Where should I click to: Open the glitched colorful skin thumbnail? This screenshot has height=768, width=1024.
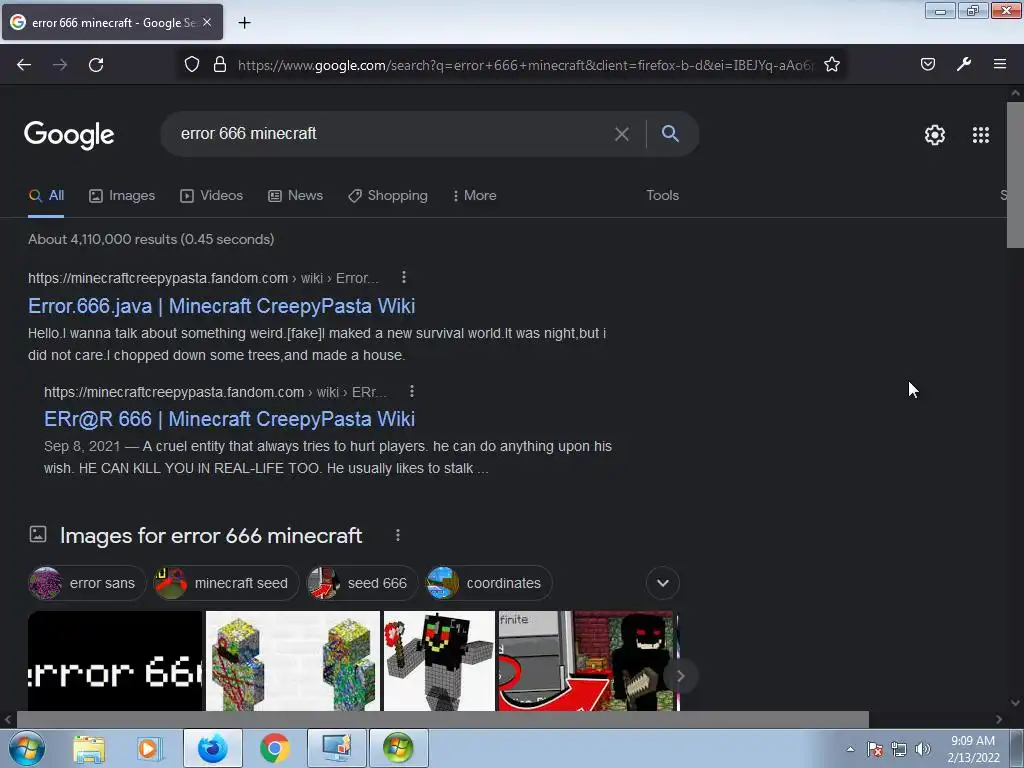point(293,660)
